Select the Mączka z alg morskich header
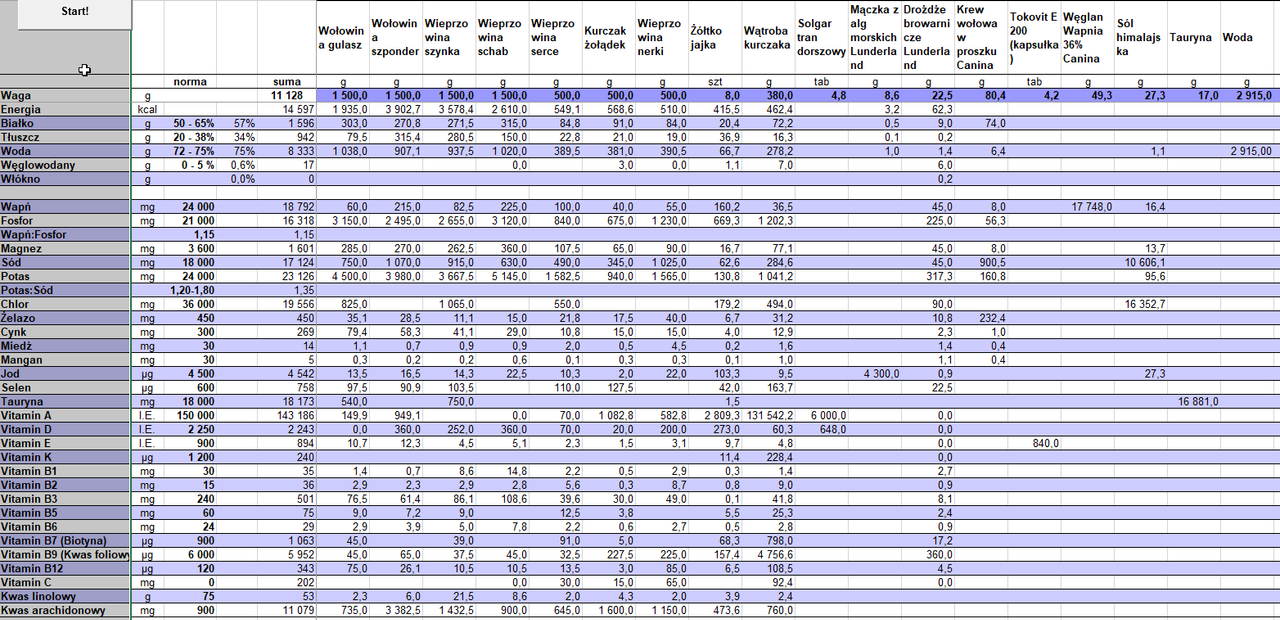The height and width of the screenshot is (620, 1280). click(873, 37)
